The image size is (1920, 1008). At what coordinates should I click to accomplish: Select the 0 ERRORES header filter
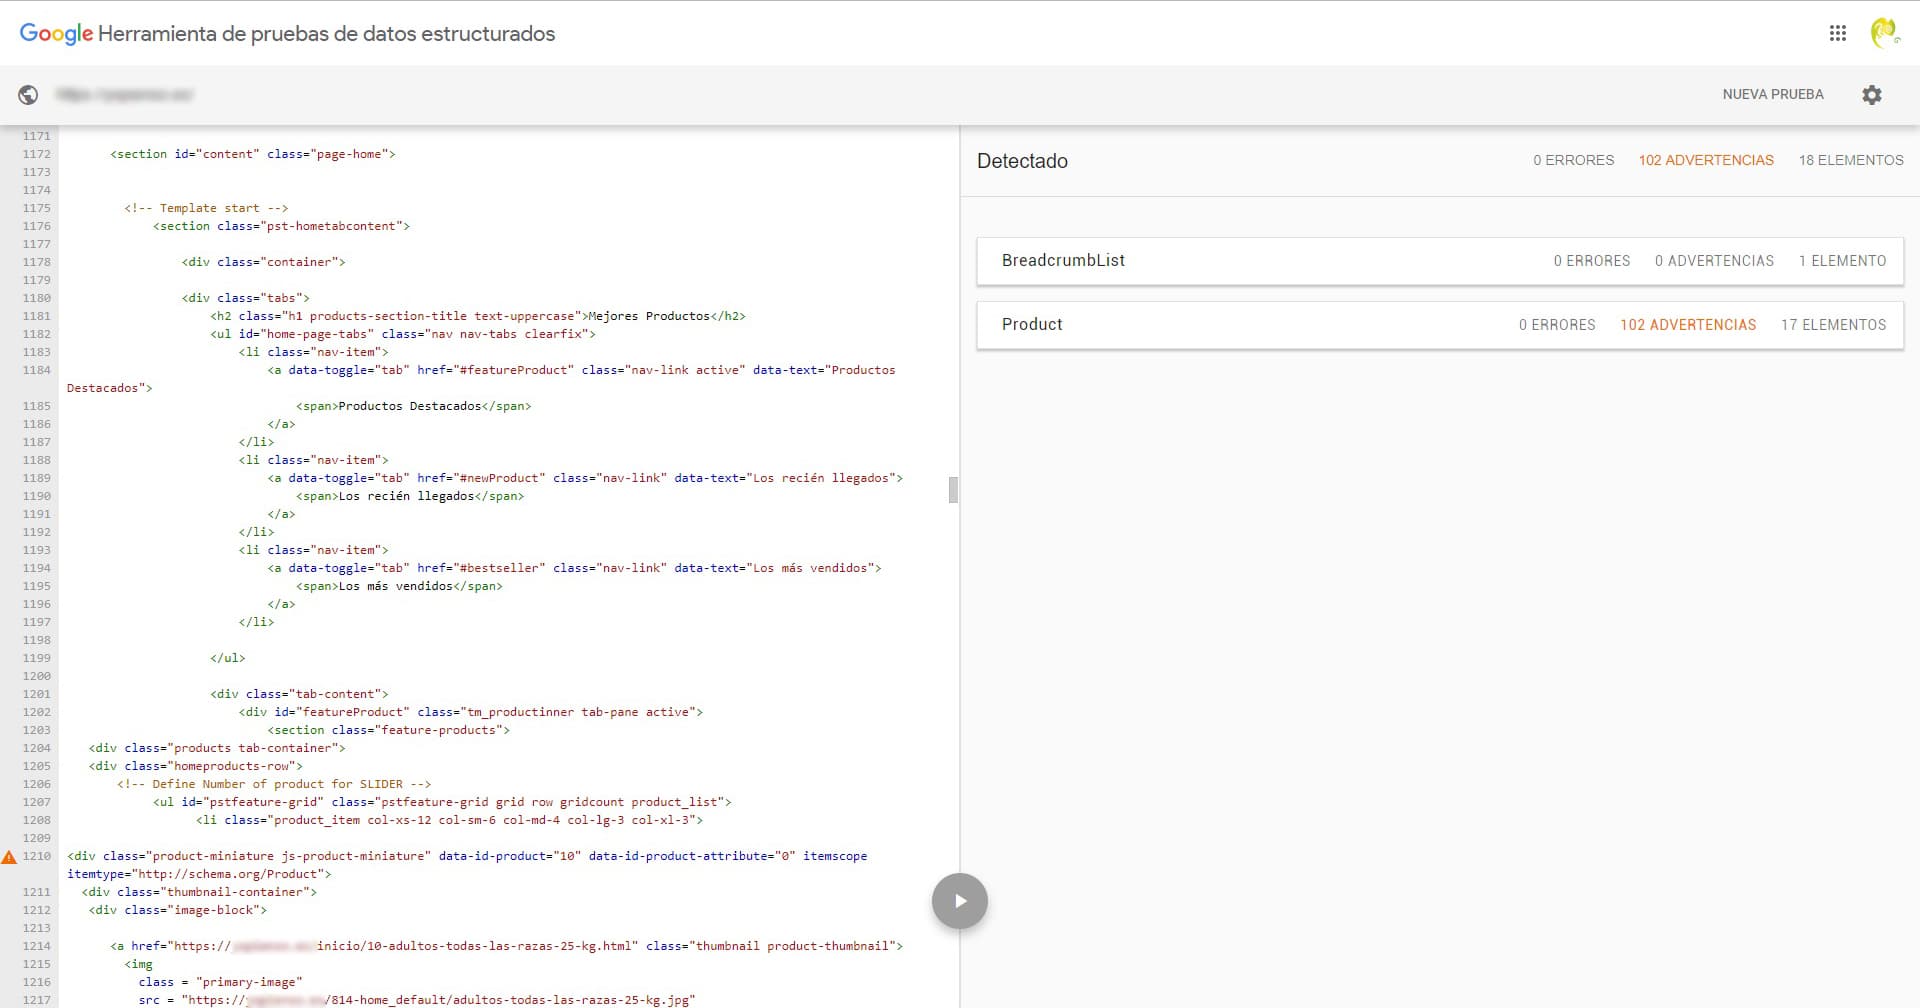pyautogui.click(x=1573, y=160)
